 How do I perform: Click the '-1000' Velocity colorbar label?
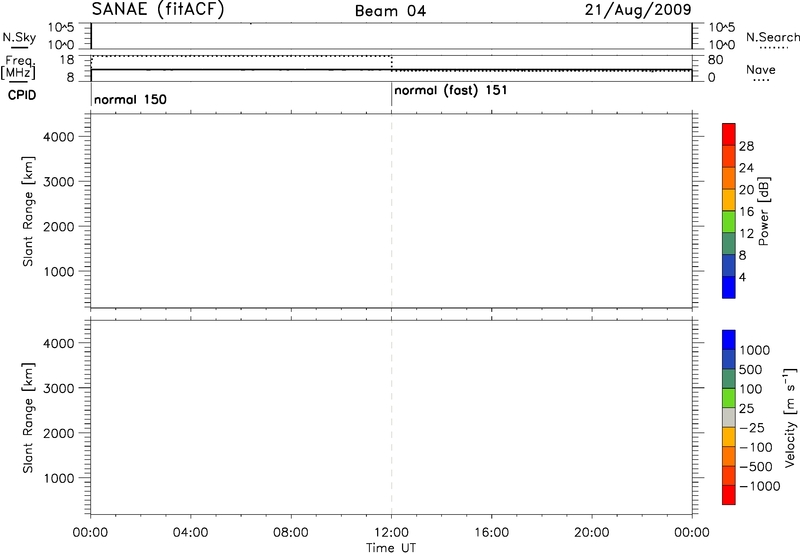coord(760,486)
